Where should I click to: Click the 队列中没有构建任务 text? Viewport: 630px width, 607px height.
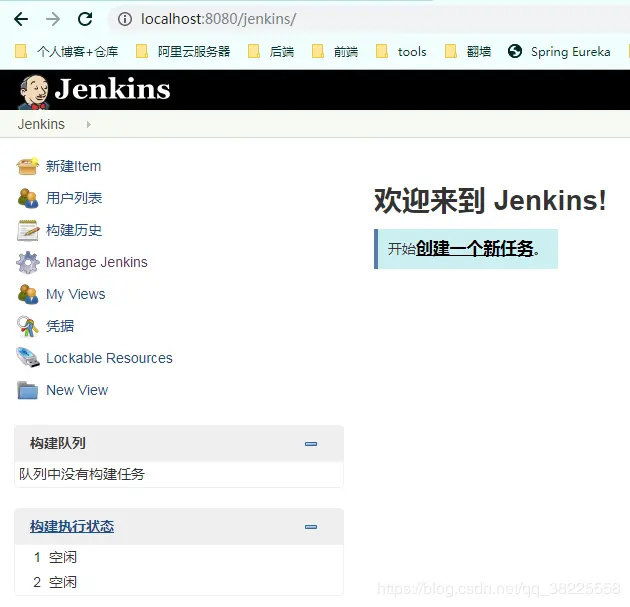pyautogui.click(x=82, y=474)
